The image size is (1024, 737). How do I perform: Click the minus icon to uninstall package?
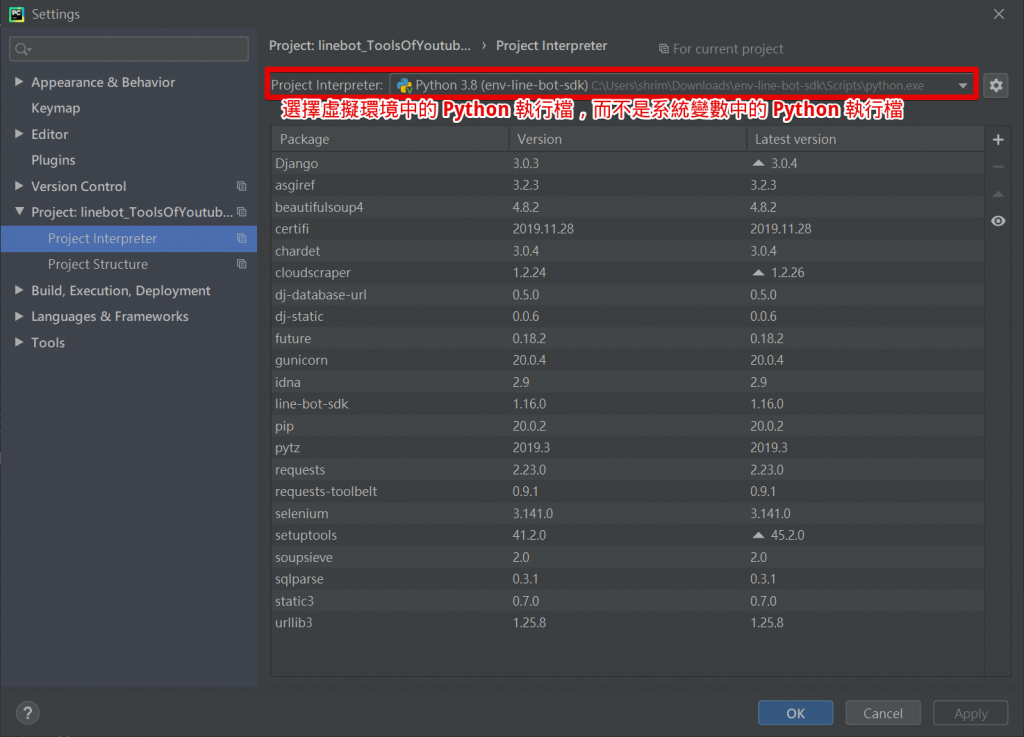998,167
